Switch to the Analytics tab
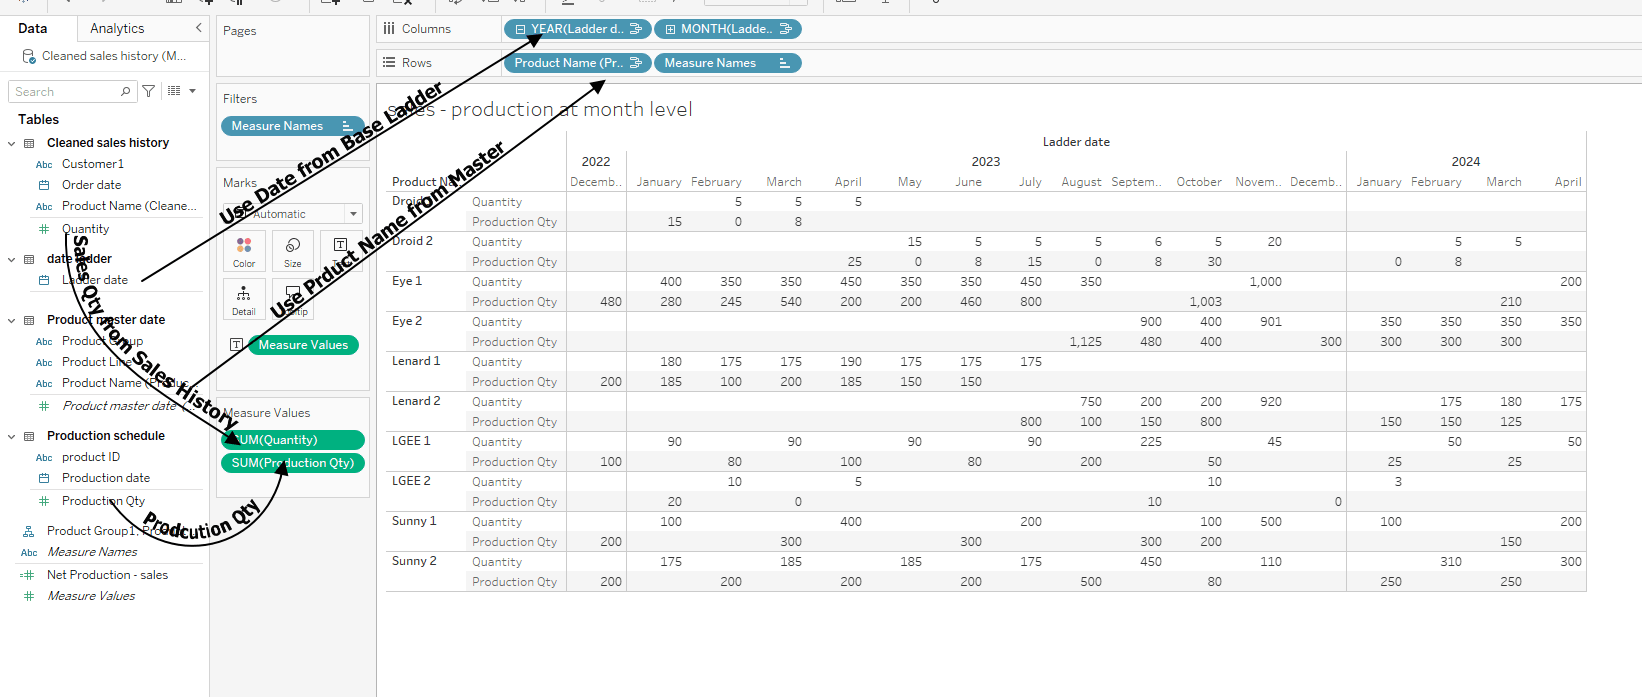 click(x=117, y=28)
